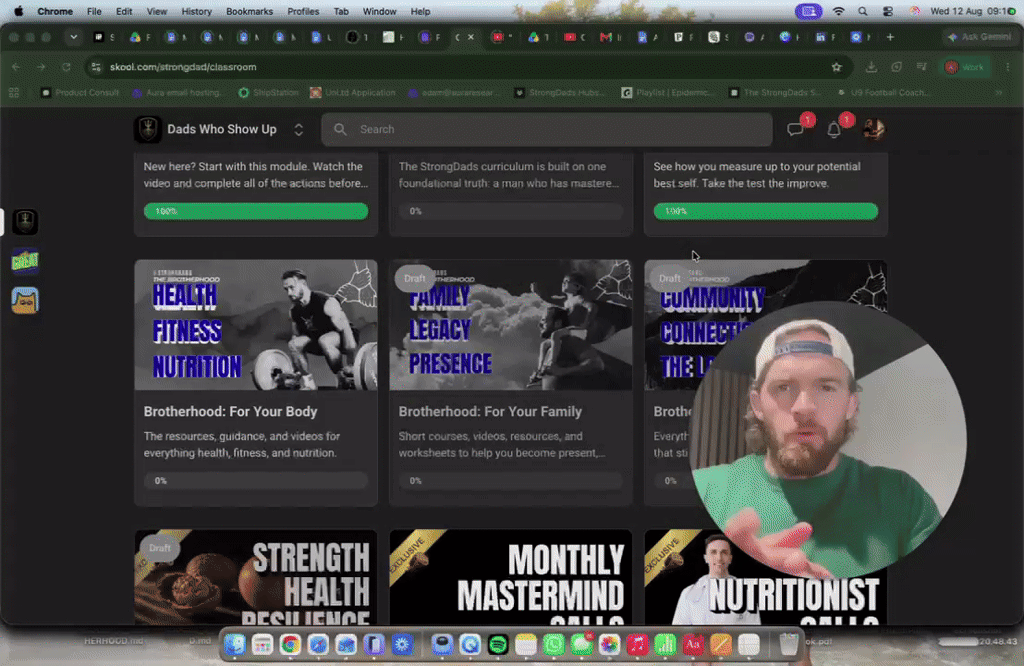Click the Wi-Fi status icon
The height and width of the screenshot is (666, 1024).
tap(839, 11)
